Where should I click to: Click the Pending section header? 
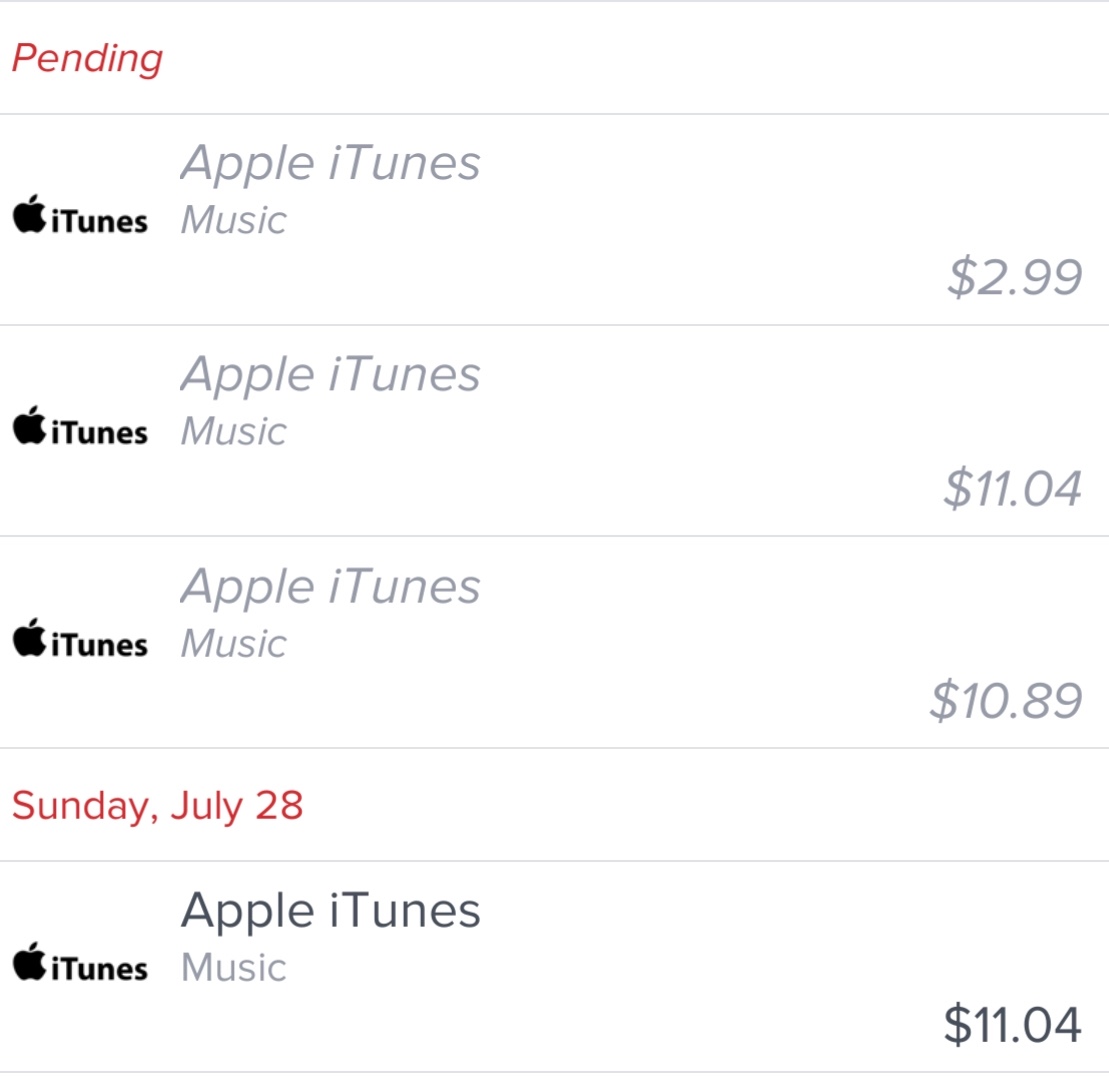[x=87, y=58]
